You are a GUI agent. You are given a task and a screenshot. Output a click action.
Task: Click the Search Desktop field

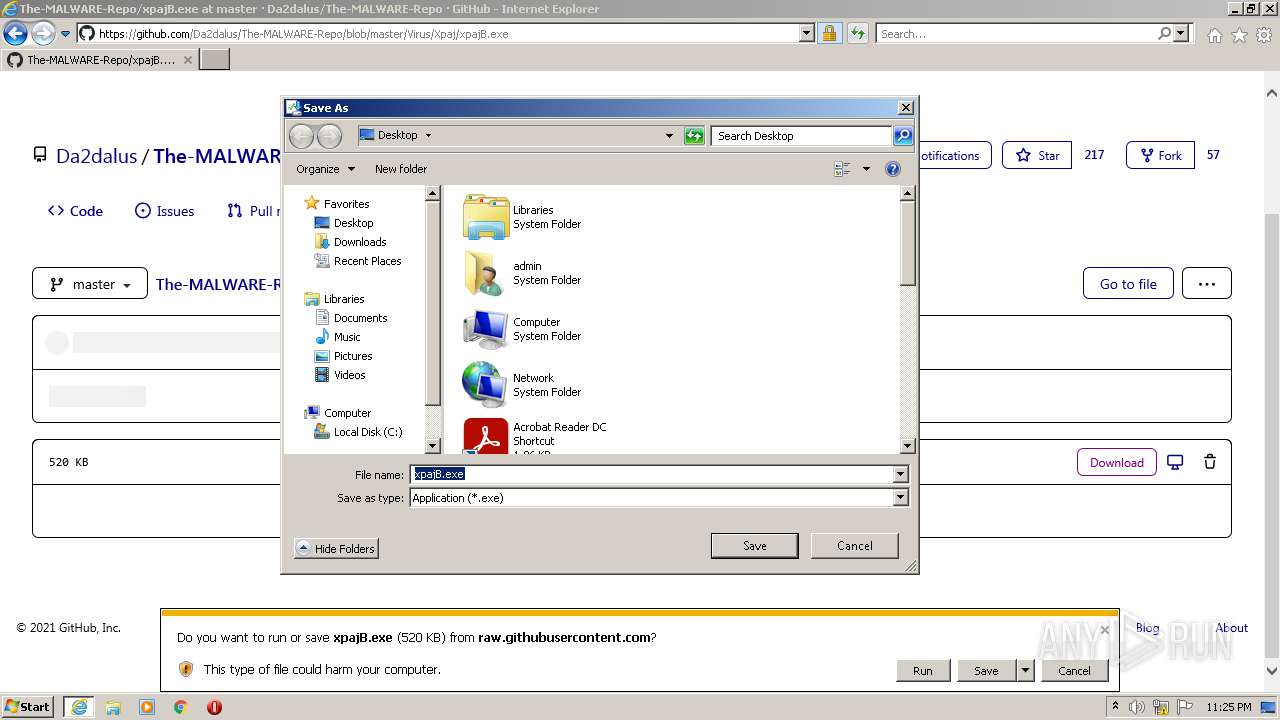802,136
